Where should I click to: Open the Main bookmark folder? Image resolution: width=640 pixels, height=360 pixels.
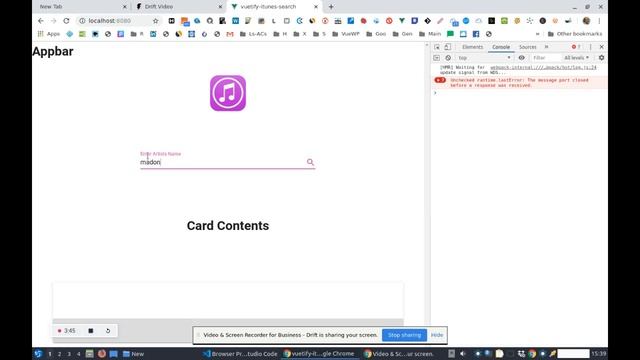click(x=430, y=34)
